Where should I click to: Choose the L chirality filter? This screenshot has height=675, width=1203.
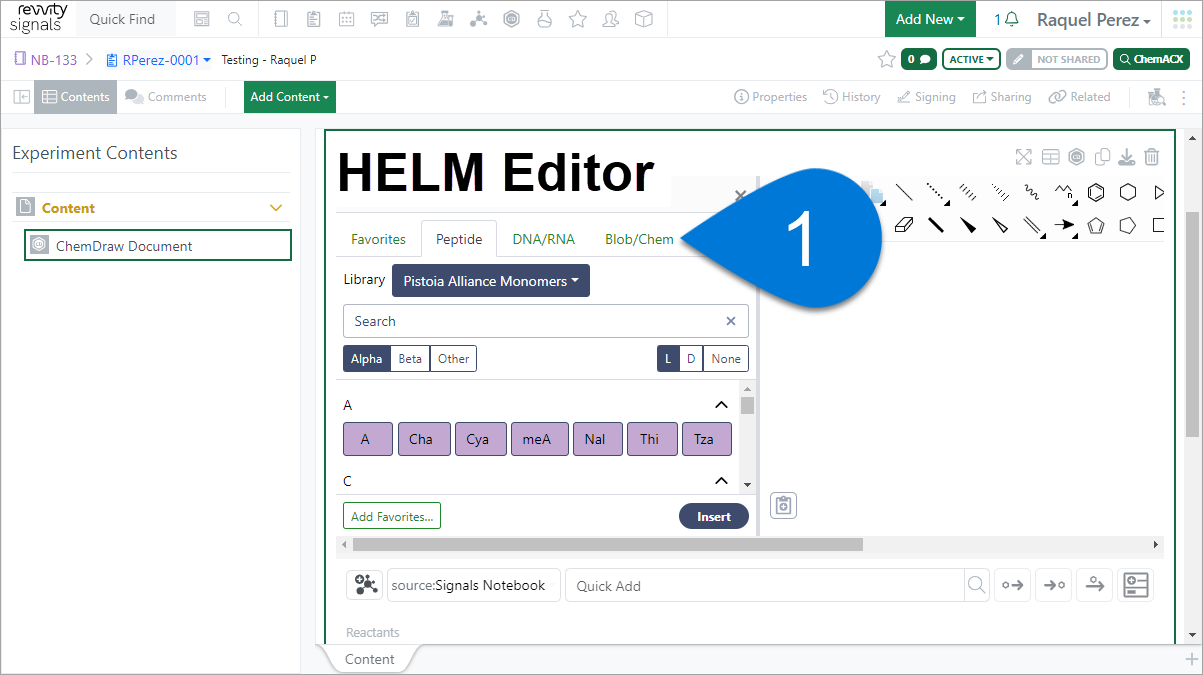click(x=667, y=359)
